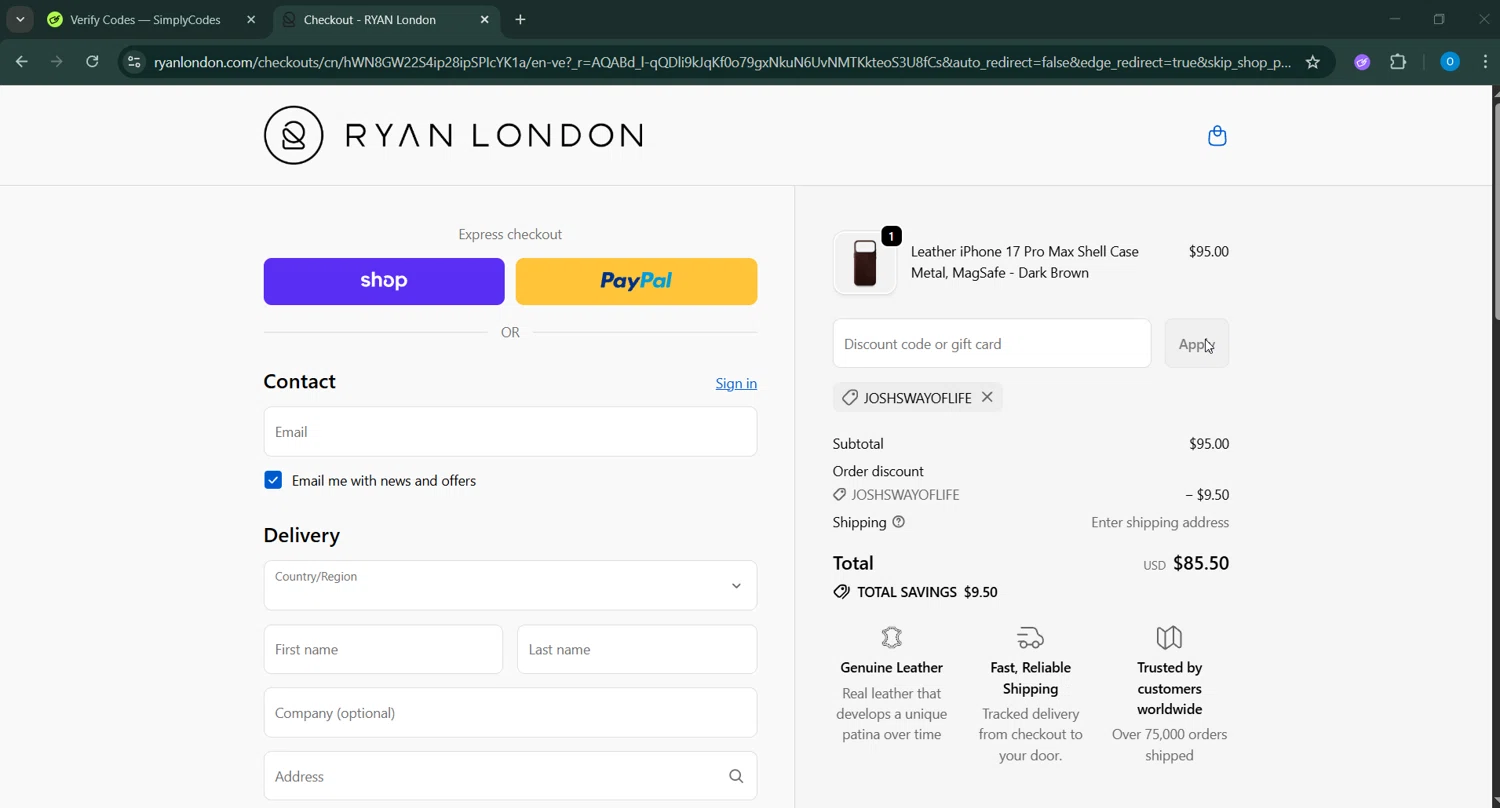Click the Apply discount button
The height and width of the screenshot is (808, 1500).
tap(1197, 344)
